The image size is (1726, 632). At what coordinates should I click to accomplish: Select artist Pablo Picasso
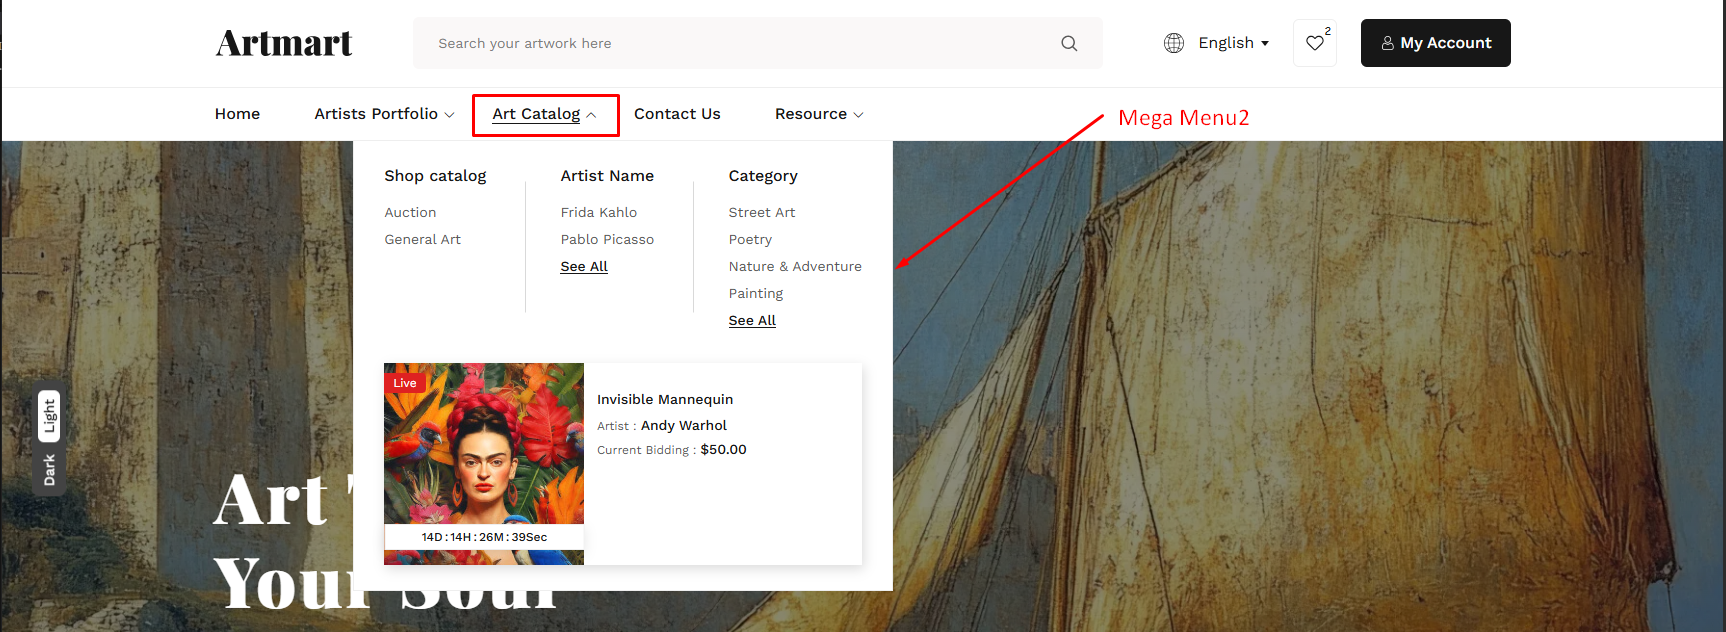coord(607,240)
